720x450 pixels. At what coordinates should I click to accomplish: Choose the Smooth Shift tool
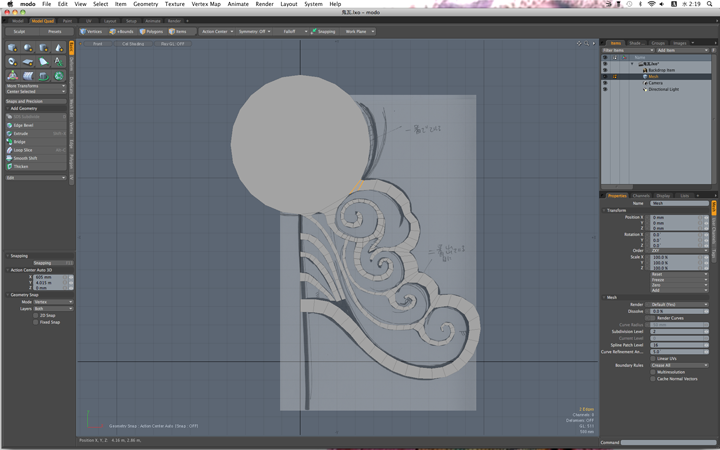click(x=36, y=158)
